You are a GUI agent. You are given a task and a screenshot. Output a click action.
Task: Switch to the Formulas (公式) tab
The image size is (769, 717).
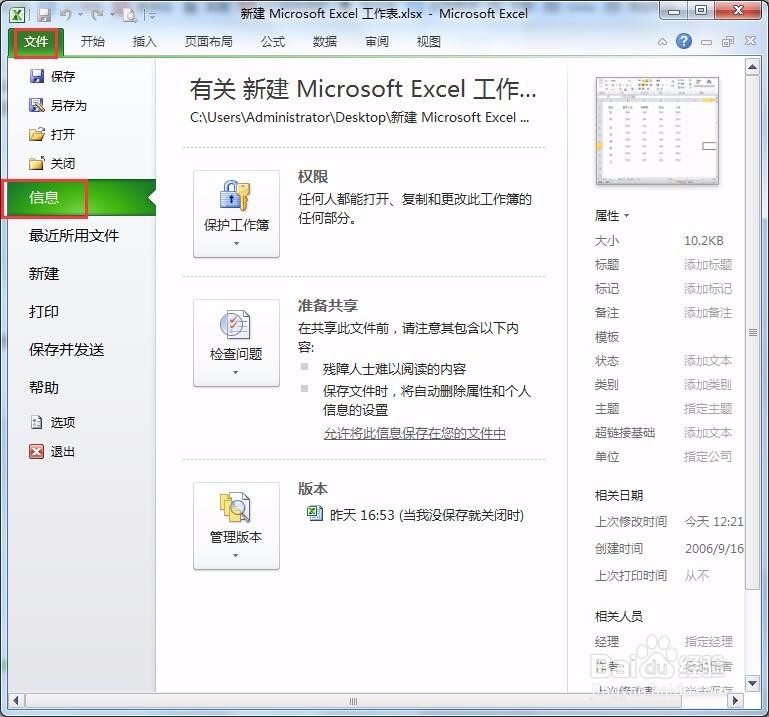(273, 42)
